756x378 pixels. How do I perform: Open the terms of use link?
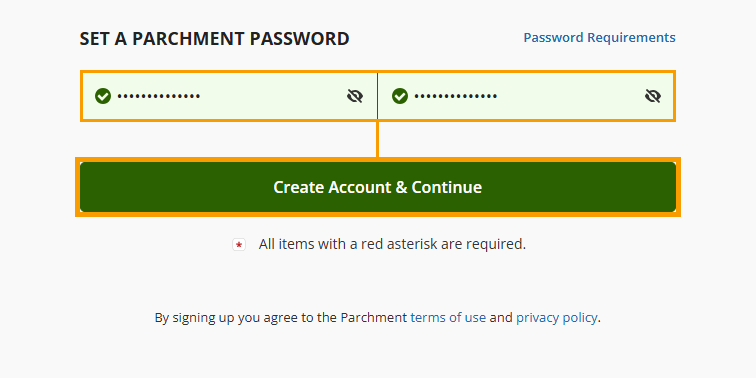448,318
